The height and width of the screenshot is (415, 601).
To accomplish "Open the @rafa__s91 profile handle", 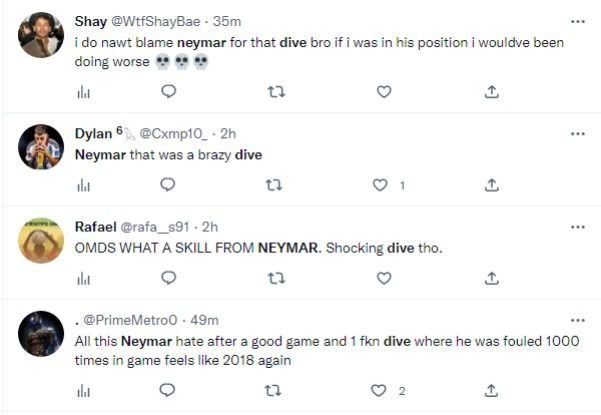I will pos(157,226).
